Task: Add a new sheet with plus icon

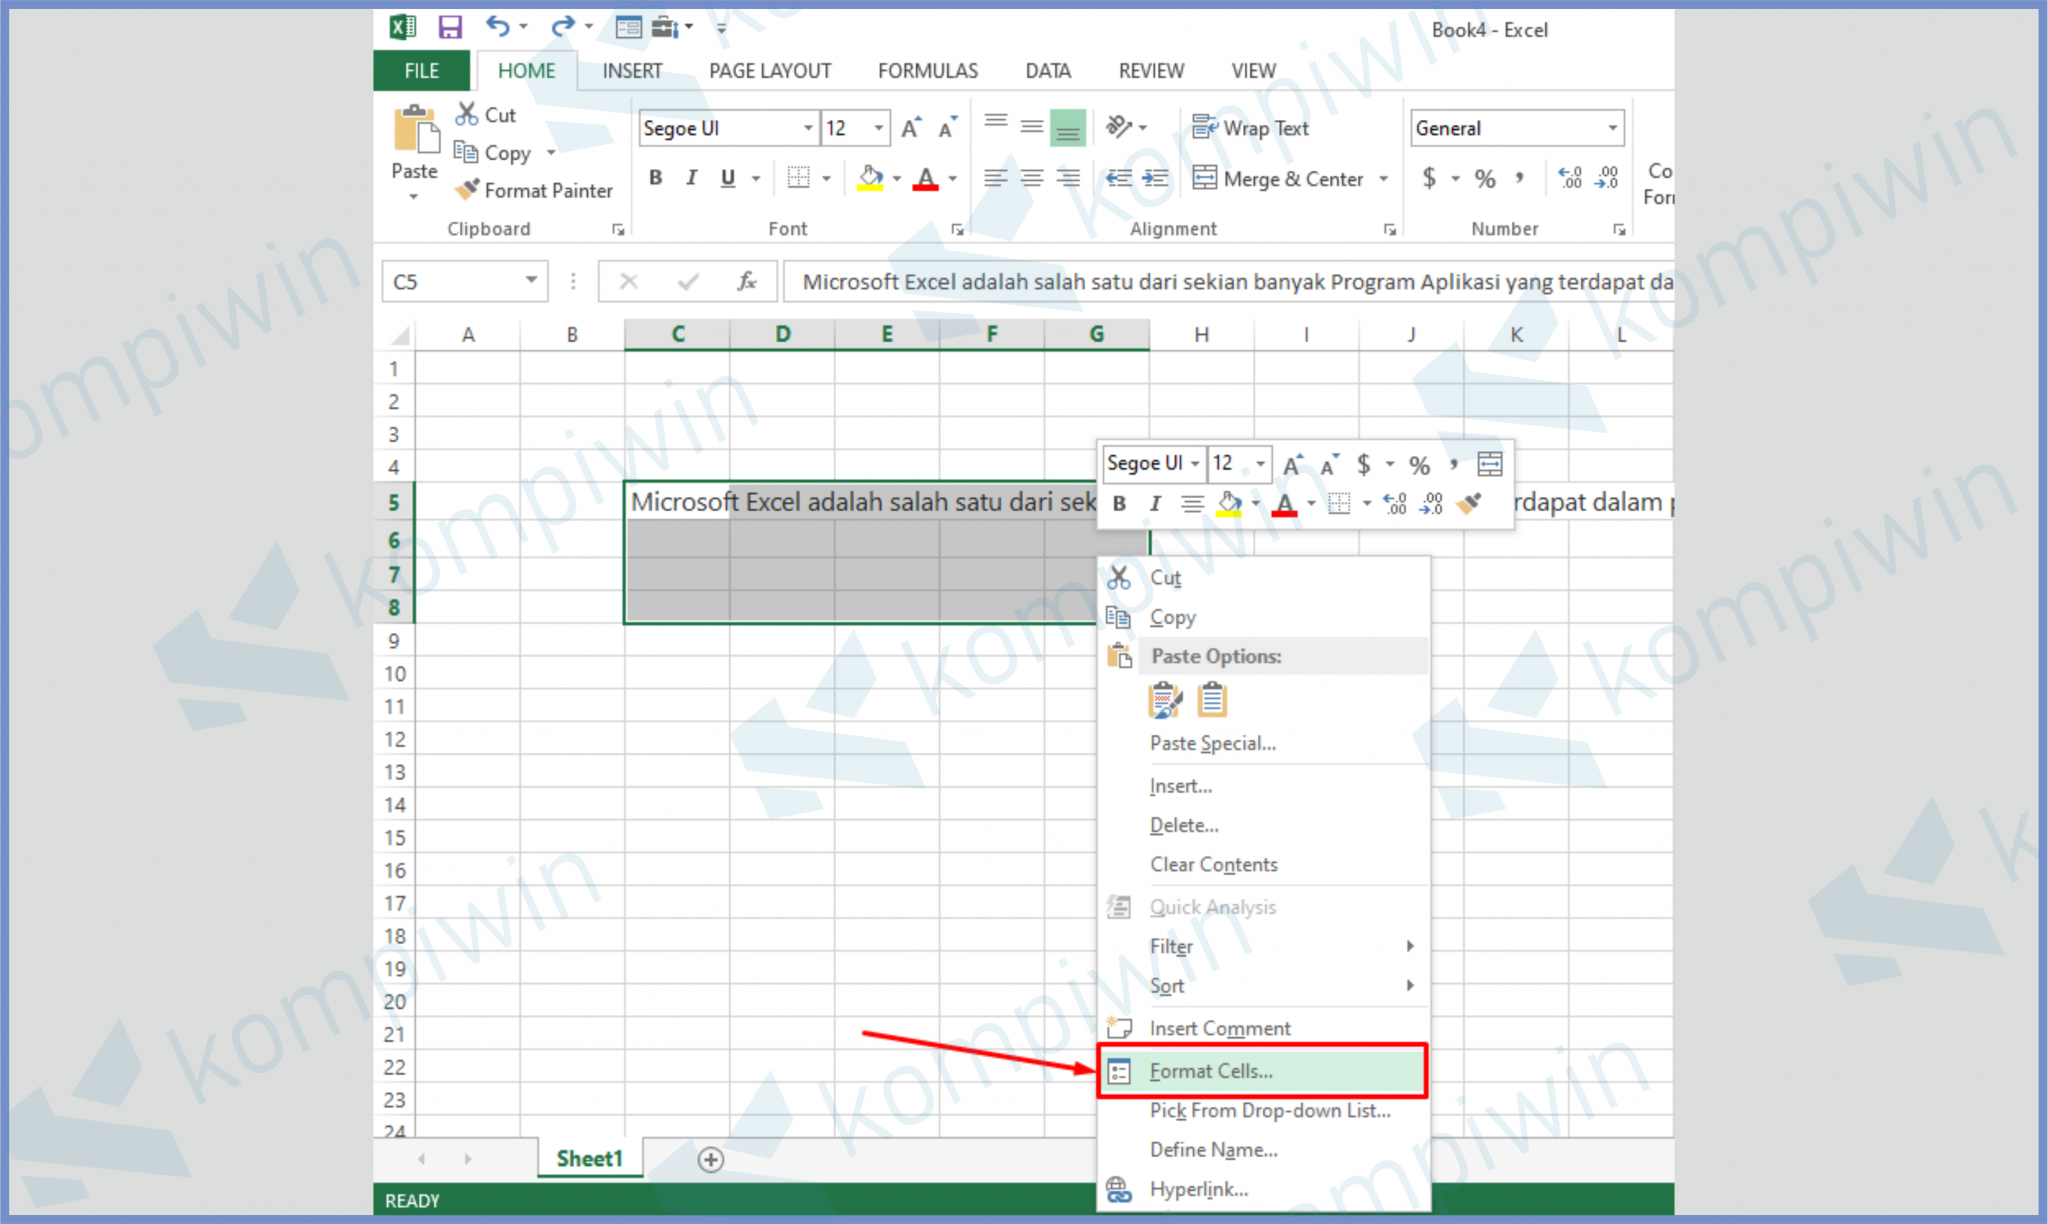Action: click(x=710, y=1159)
